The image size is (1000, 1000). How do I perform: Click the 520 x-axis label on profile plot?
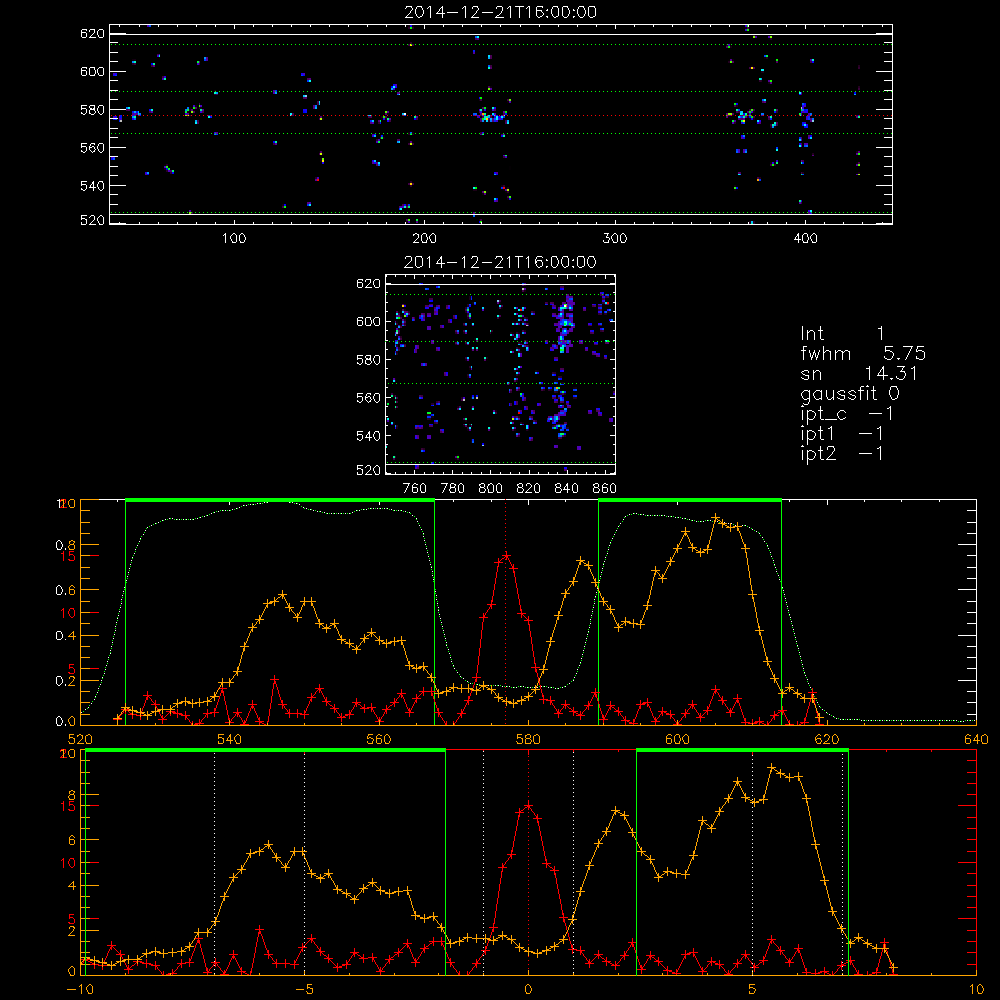point(80,739)
